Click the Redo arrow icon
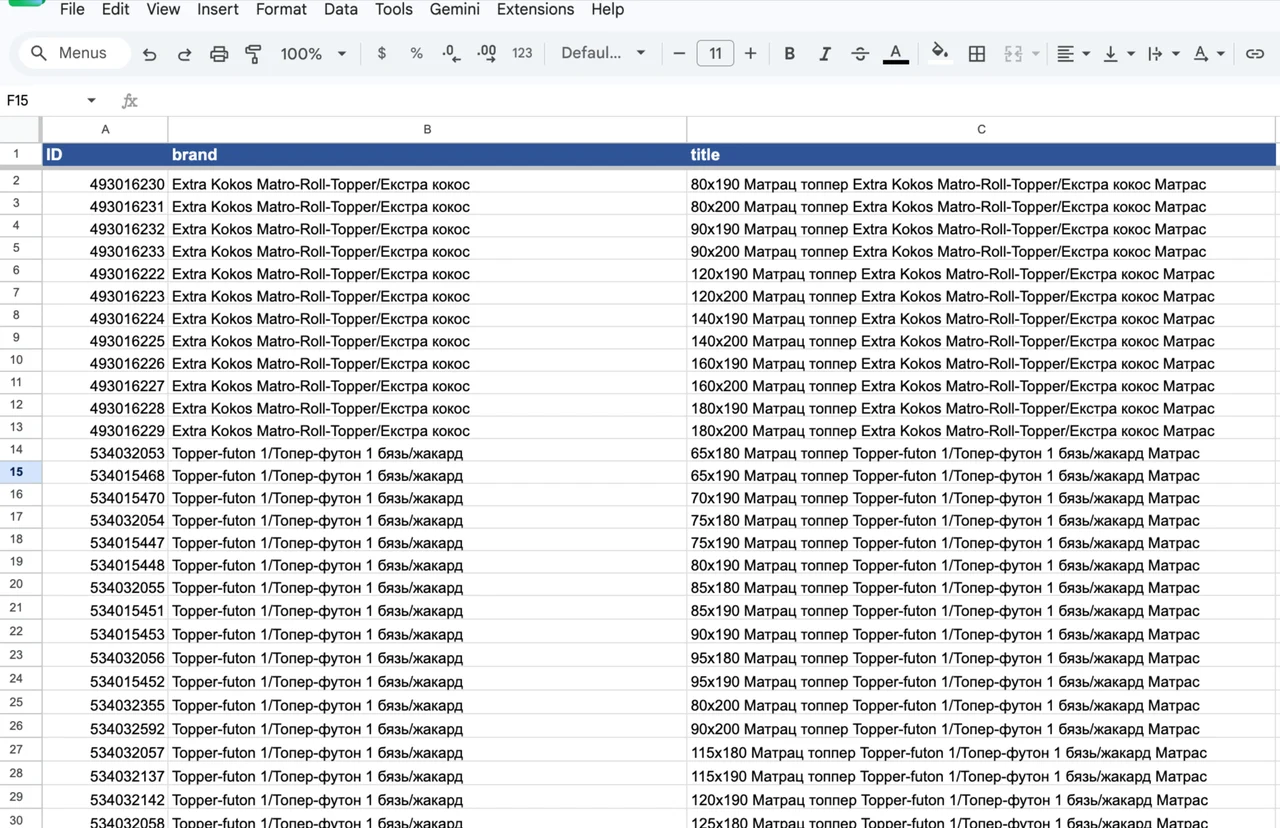The width and height of the screenshot is (1280, 828). coord(184,54)
